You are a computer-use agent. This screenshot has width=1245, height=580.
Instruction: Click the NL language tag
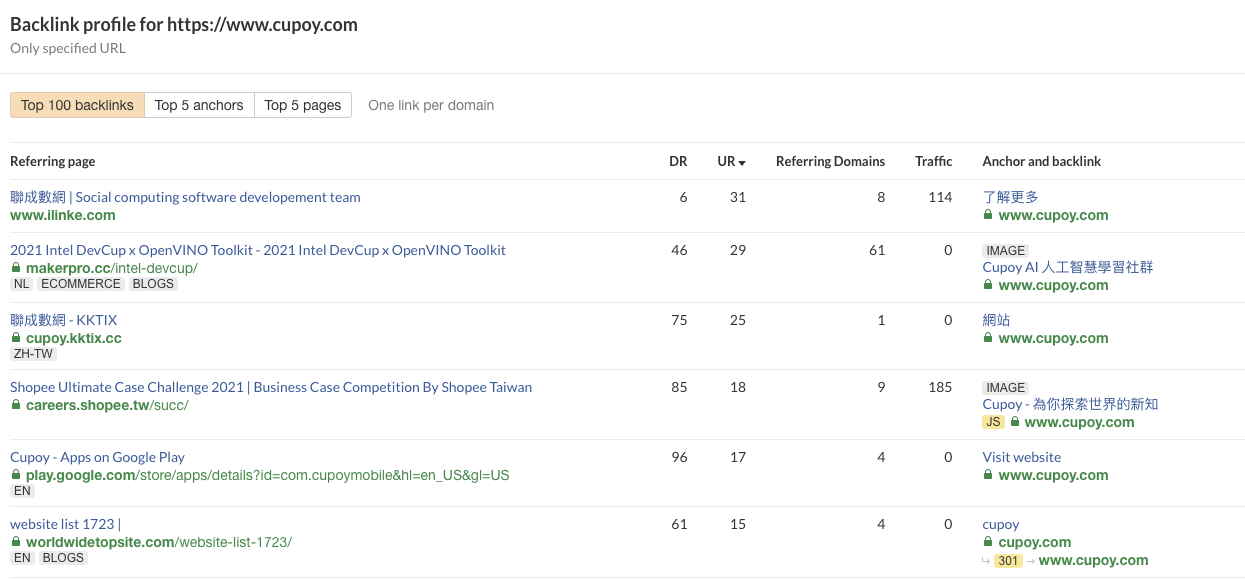point(21,284)
